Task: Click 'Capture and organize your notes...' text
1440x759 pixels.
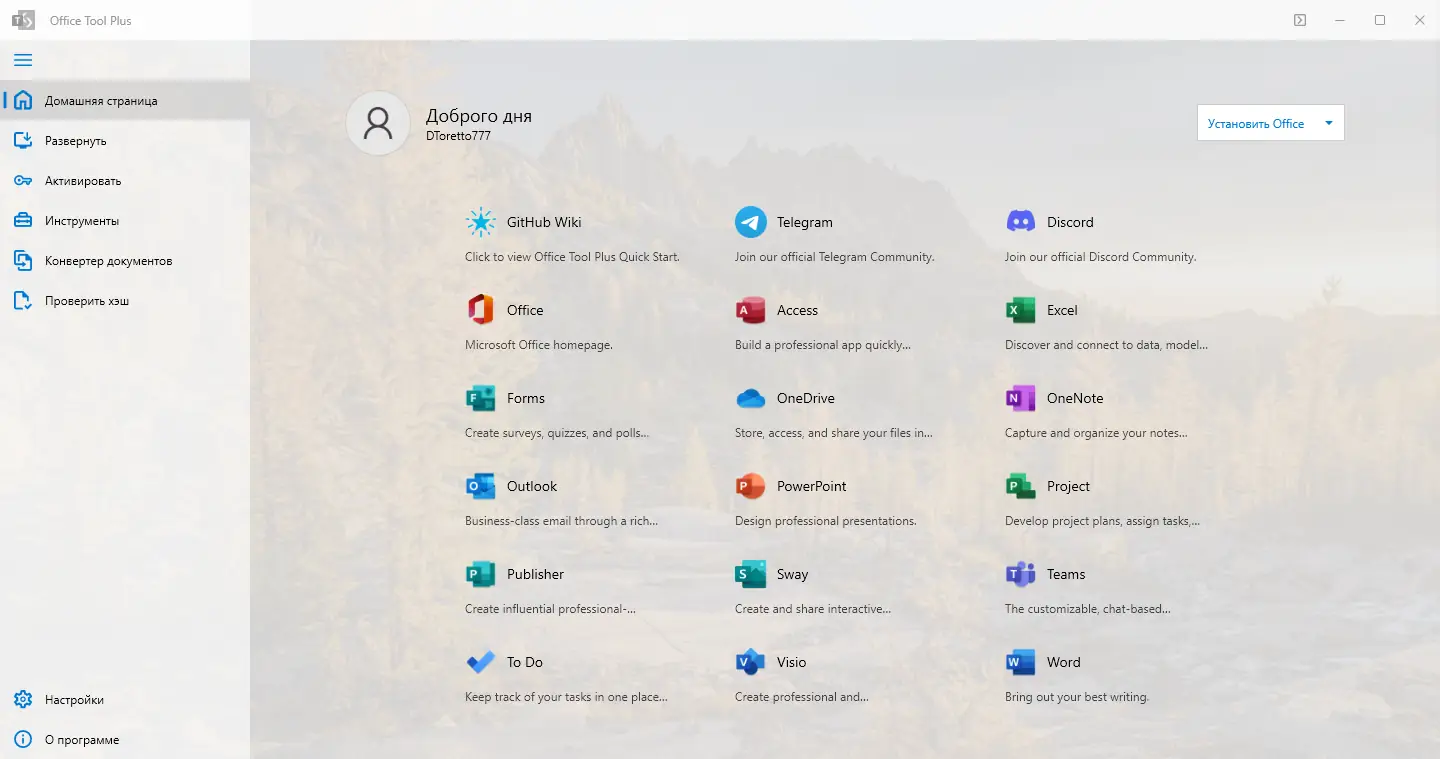Action: 1096,433
